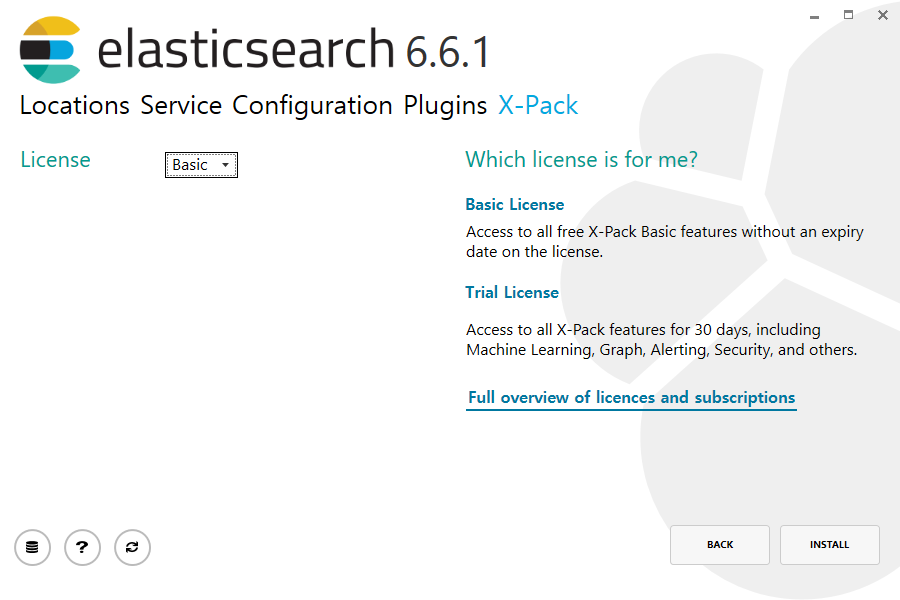Image resolution: width=900 pixels, height=600 pixels.
Task: Open help with the question mark icon
Action: (82, 547)
